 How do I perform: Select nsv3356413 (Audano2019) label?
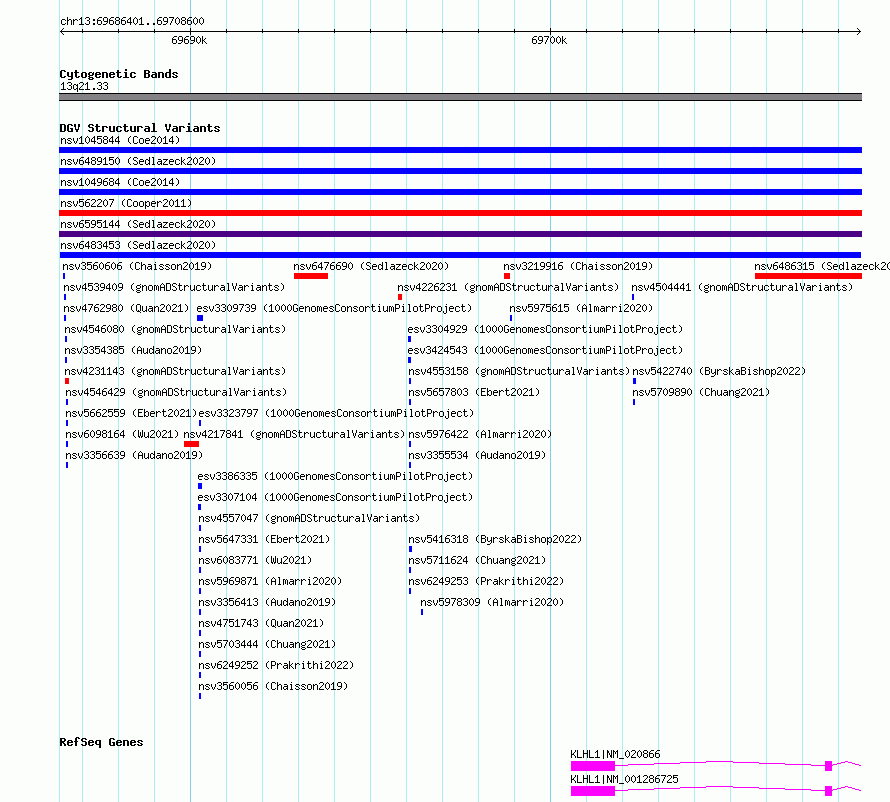pyautogui.click(x=267, y=602)
